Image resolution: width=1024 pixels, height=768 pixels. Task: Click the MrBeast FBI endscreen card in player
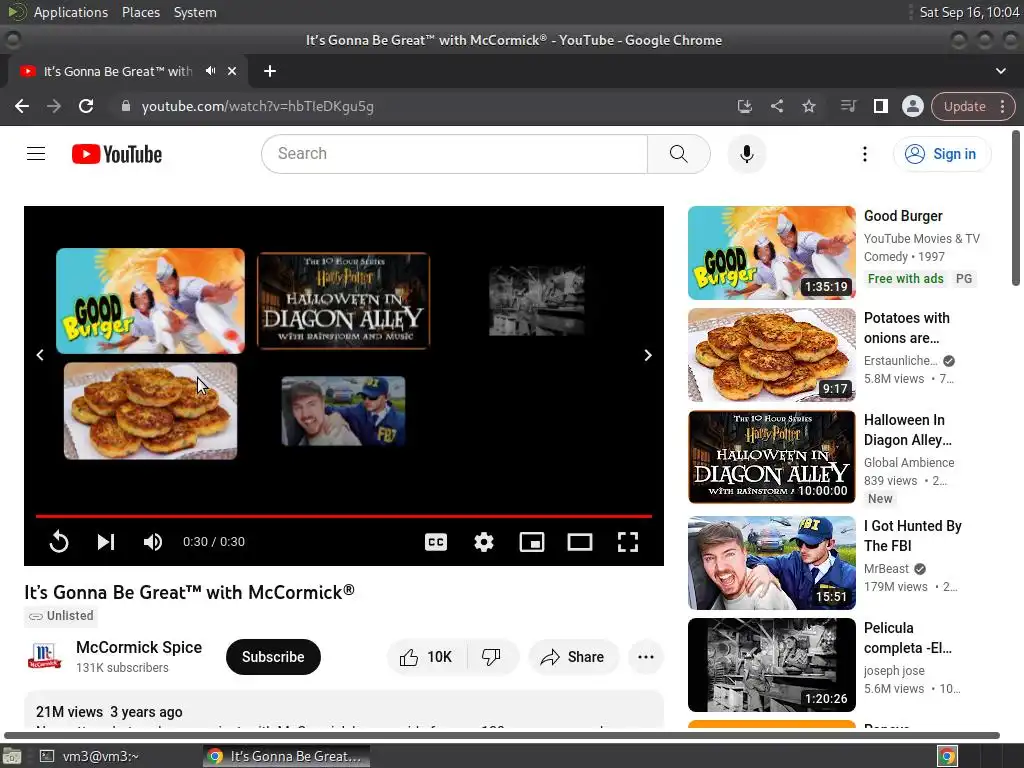pos(343,411)
